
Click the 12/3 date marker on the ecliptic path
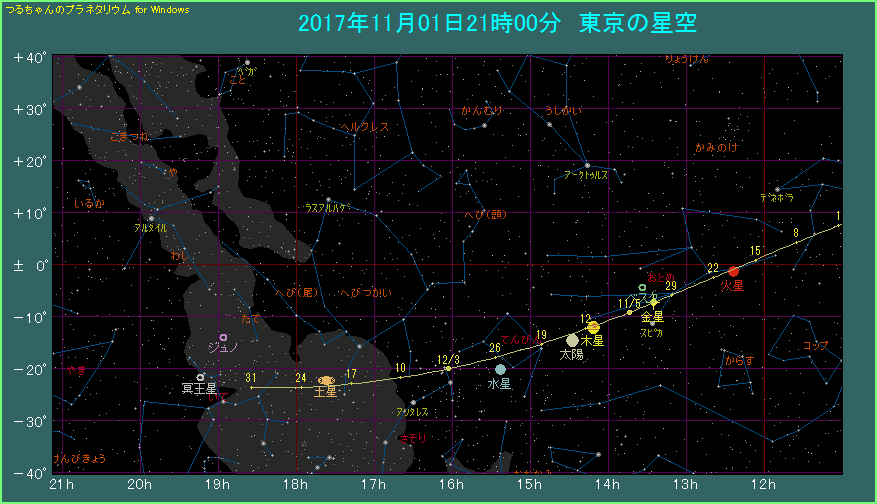click(x=448, y=360)
